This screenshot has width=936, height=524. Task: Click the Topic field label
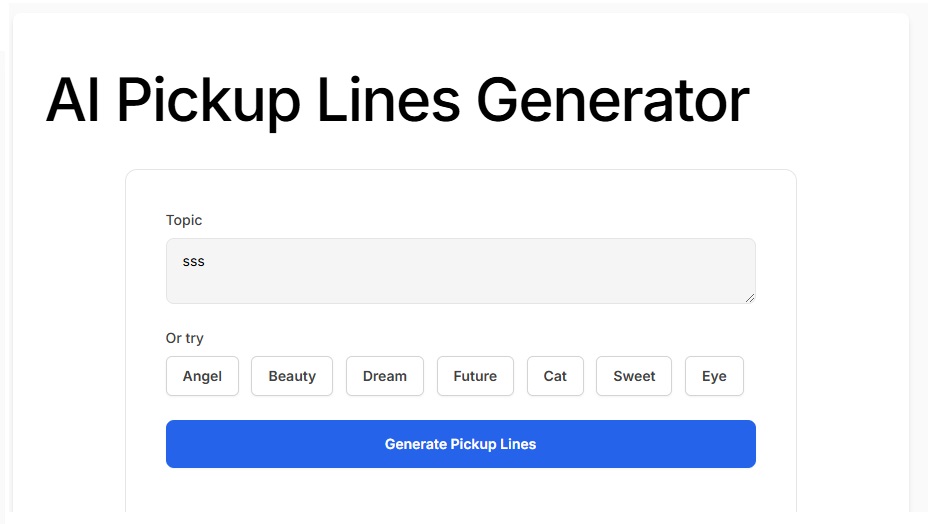(184, 220)
